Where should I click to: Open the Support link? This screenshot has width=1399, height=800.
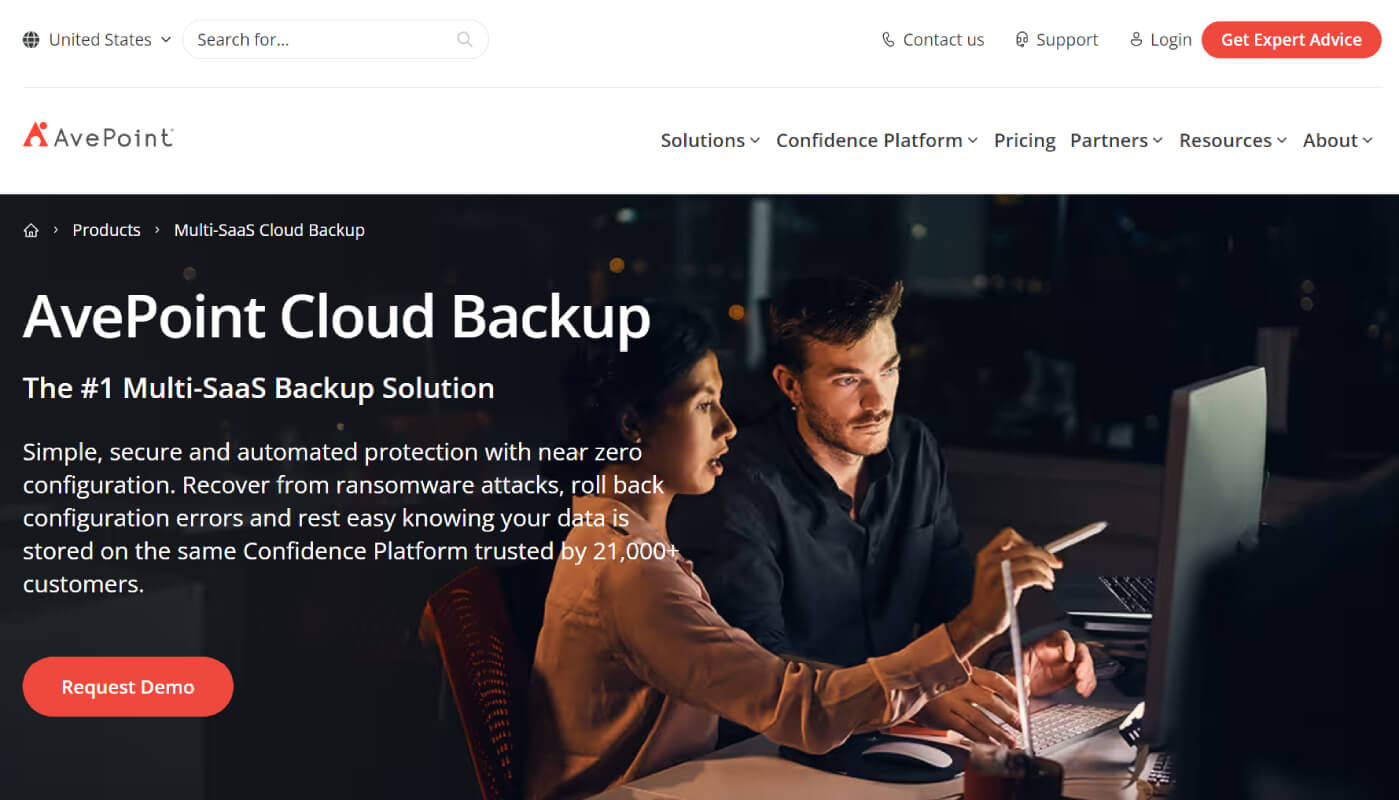[x=1057, y=40]
